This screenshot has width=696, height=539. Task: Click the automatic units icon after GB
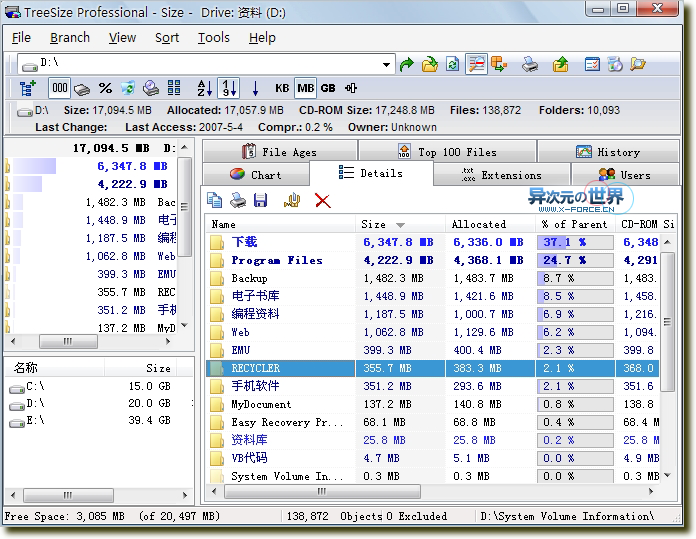point(351,88)
